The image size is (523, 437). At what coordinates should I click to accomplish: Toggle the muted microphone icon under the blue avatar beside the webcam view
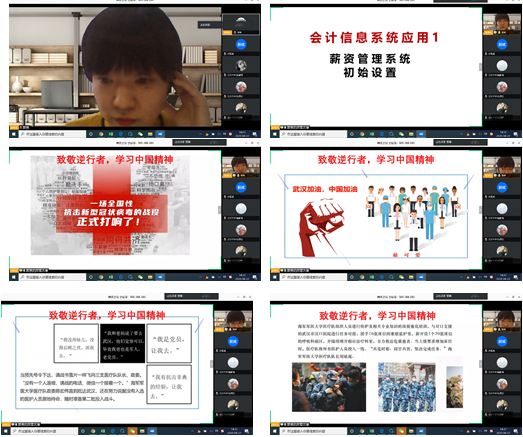point(225,54)
